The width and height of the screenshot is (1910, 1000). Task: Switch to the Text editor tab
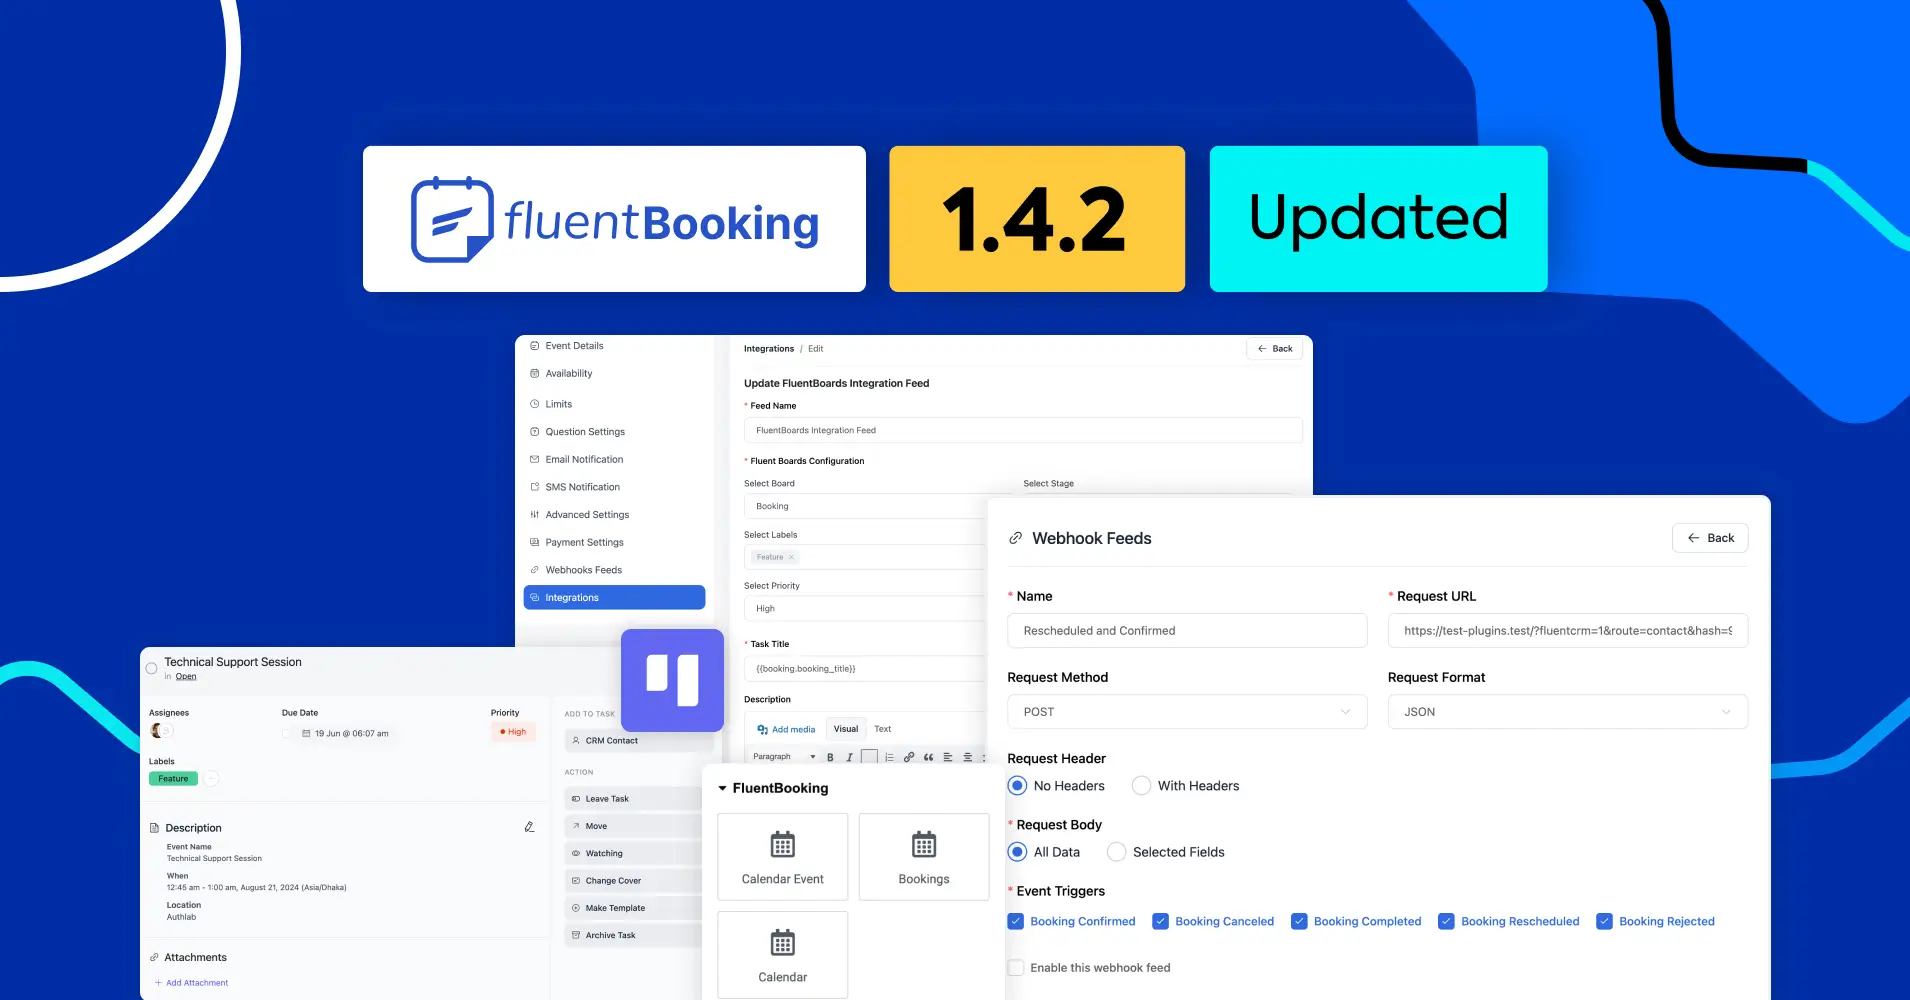pyautogui.click(x=882, y=729)
